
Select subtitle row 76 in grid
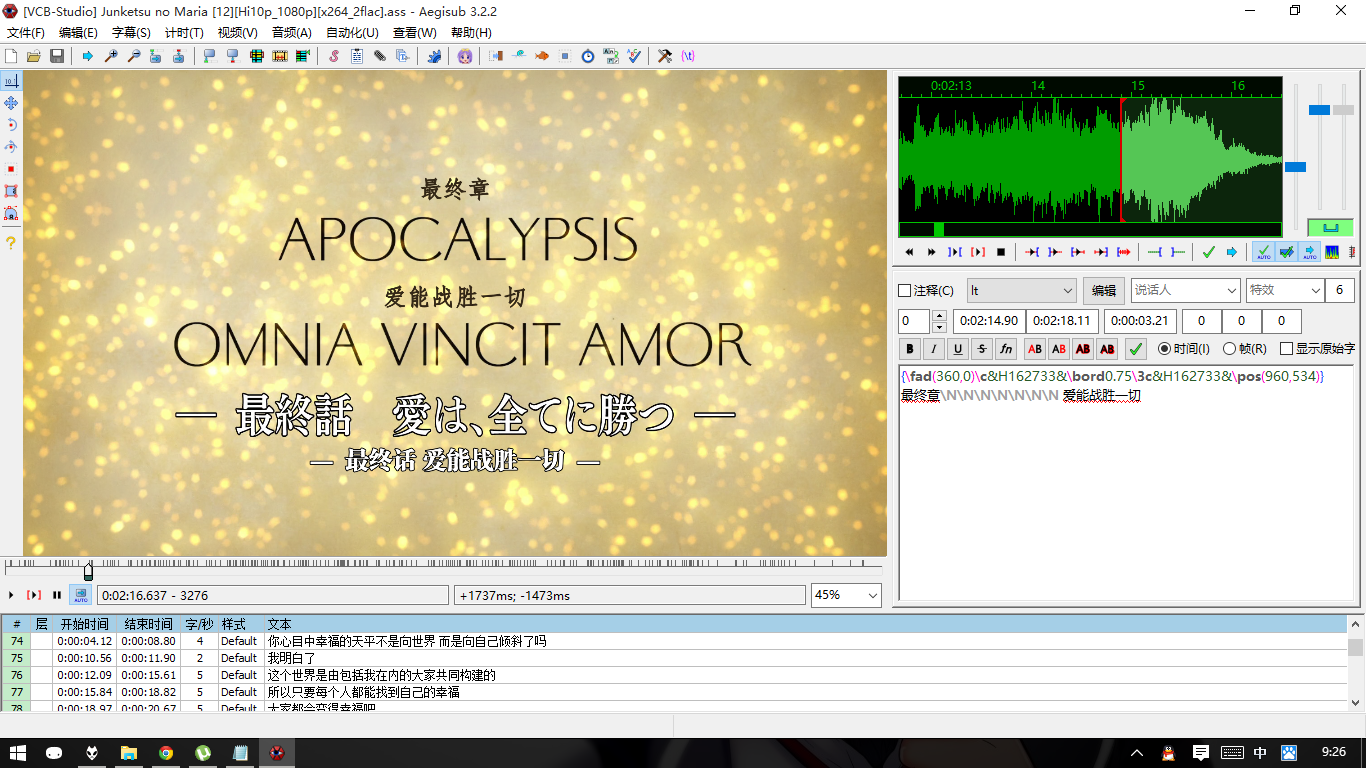point(674,675)
